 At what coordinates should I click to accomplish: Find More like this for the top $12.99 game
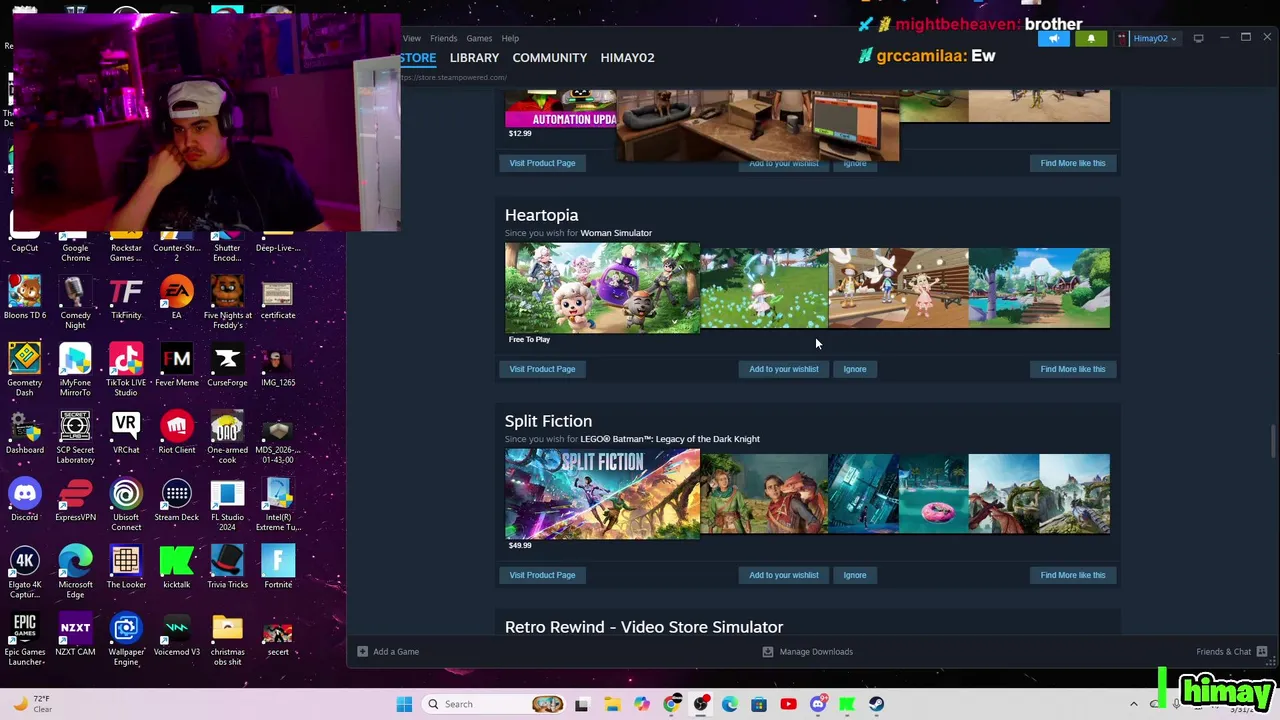[x=1072, y=163]
